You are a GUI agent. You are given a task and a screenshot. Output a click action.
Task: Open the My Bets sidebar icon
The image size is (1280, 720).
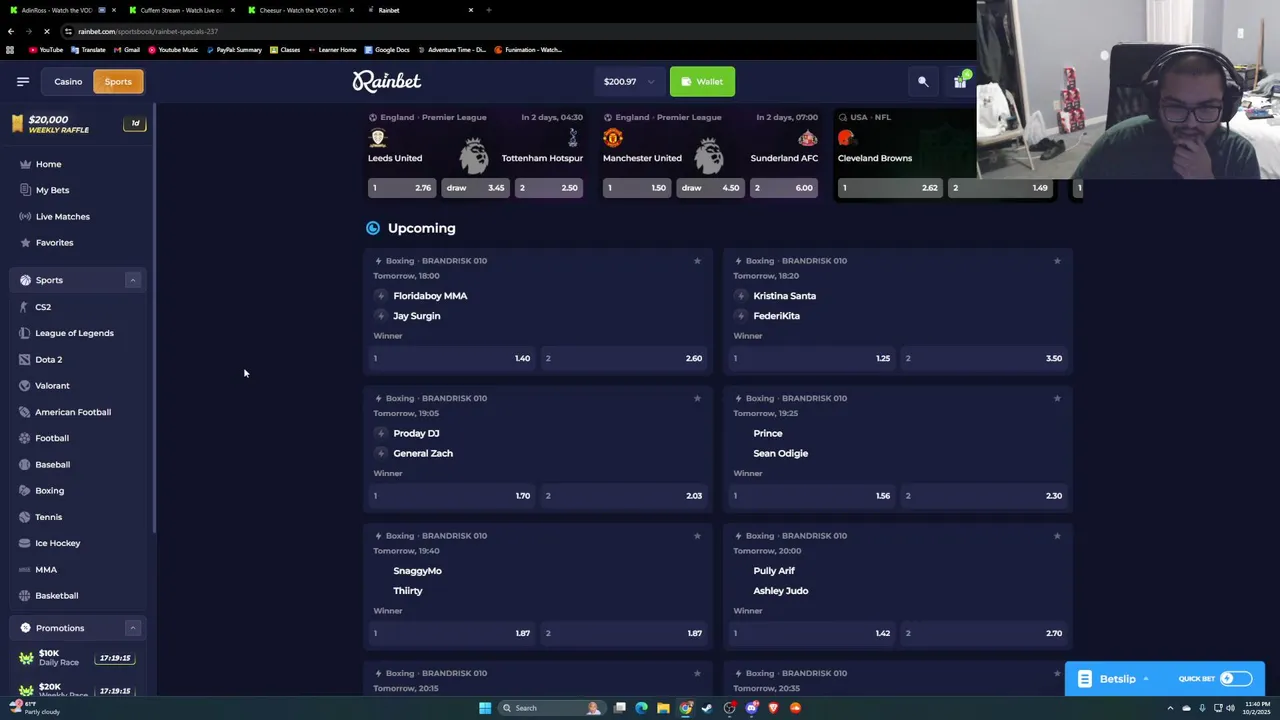coord(25,190)
